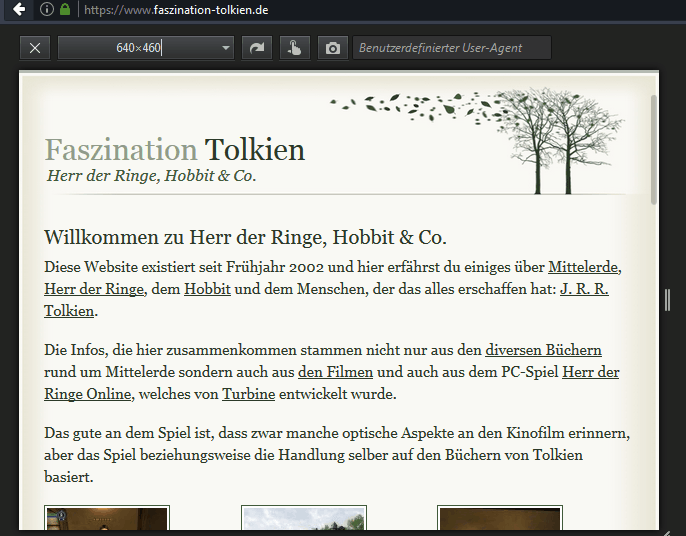Open the diversen Büchern link
686x536 pixels.
coord(543,350)
